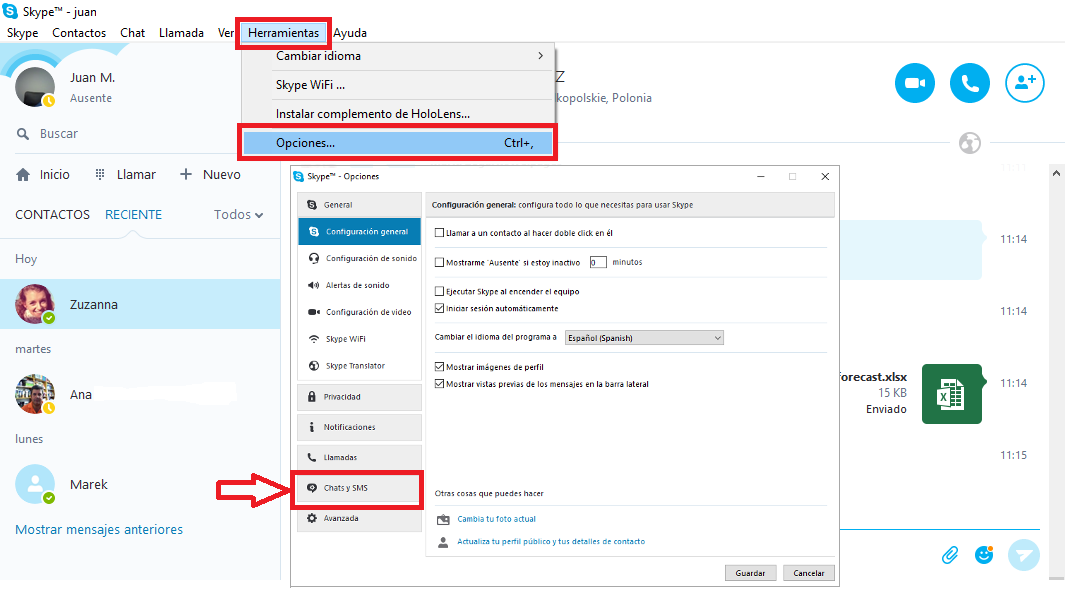Screen dimensions: 1065x596
Task: Select Skype WiFi ... menu entry
Action: point(399,85)
